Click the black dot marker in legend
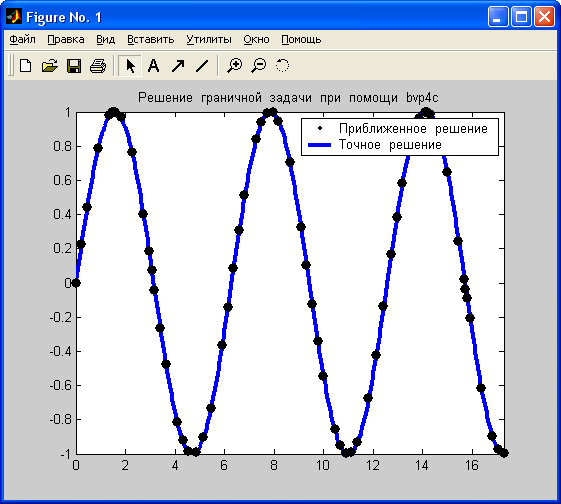This screenshot has height=504, width=561. [x=320, y=128]
